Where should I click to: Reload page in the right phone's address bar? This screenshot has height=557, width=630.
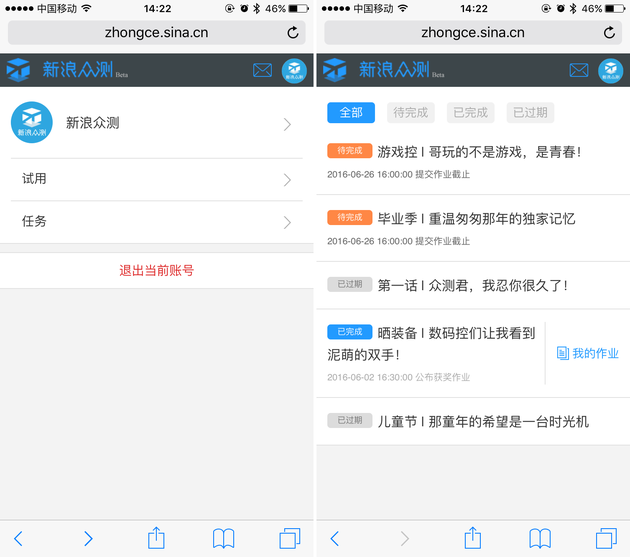(609, 33)
